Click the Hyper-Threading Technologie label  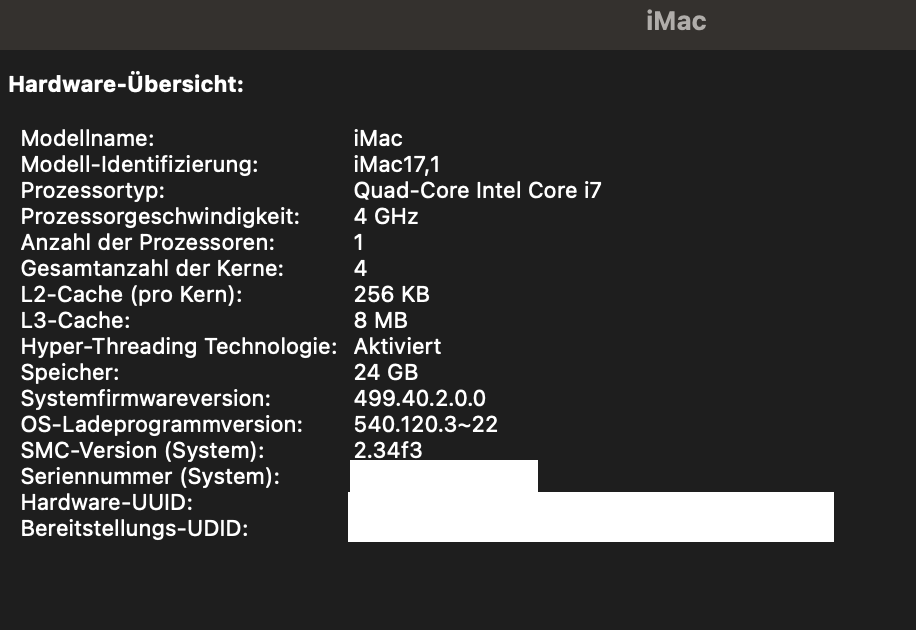[x=179, y=346]
